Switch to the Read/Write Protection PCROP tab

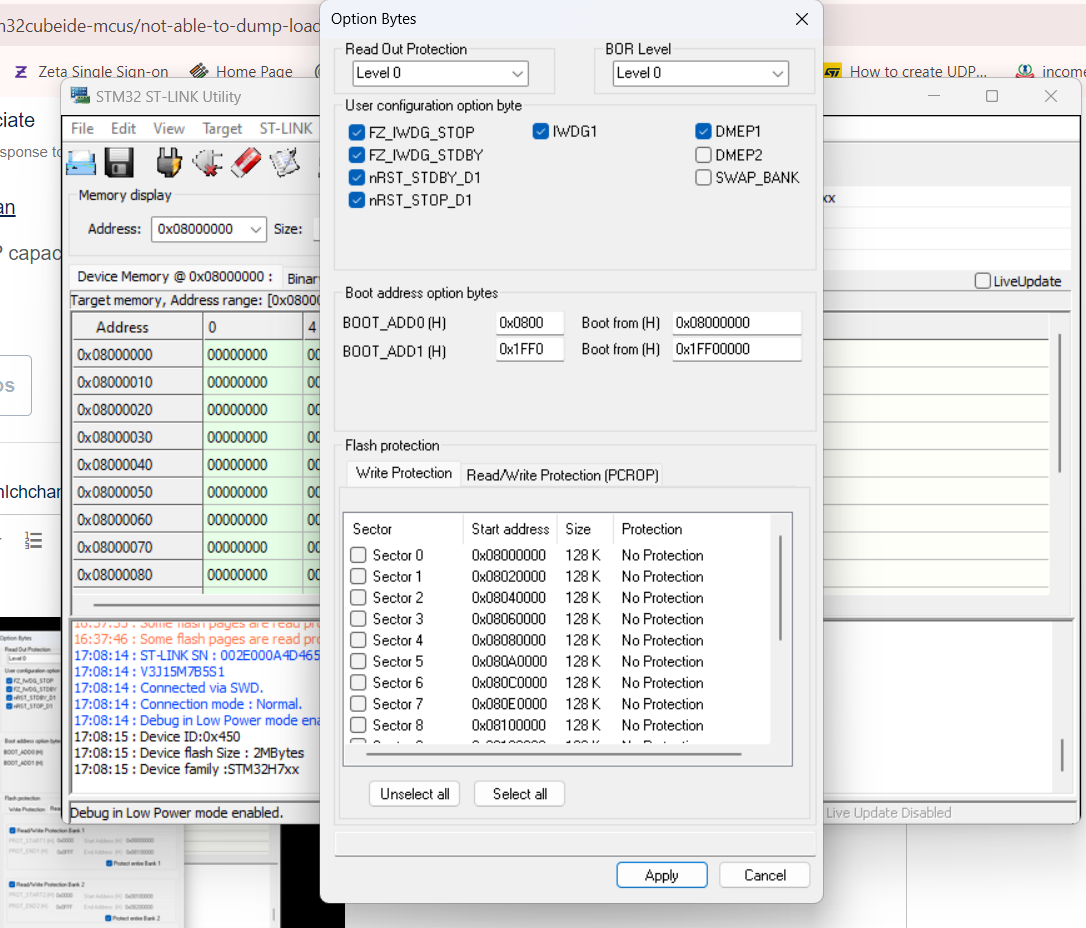coord(561,475)
